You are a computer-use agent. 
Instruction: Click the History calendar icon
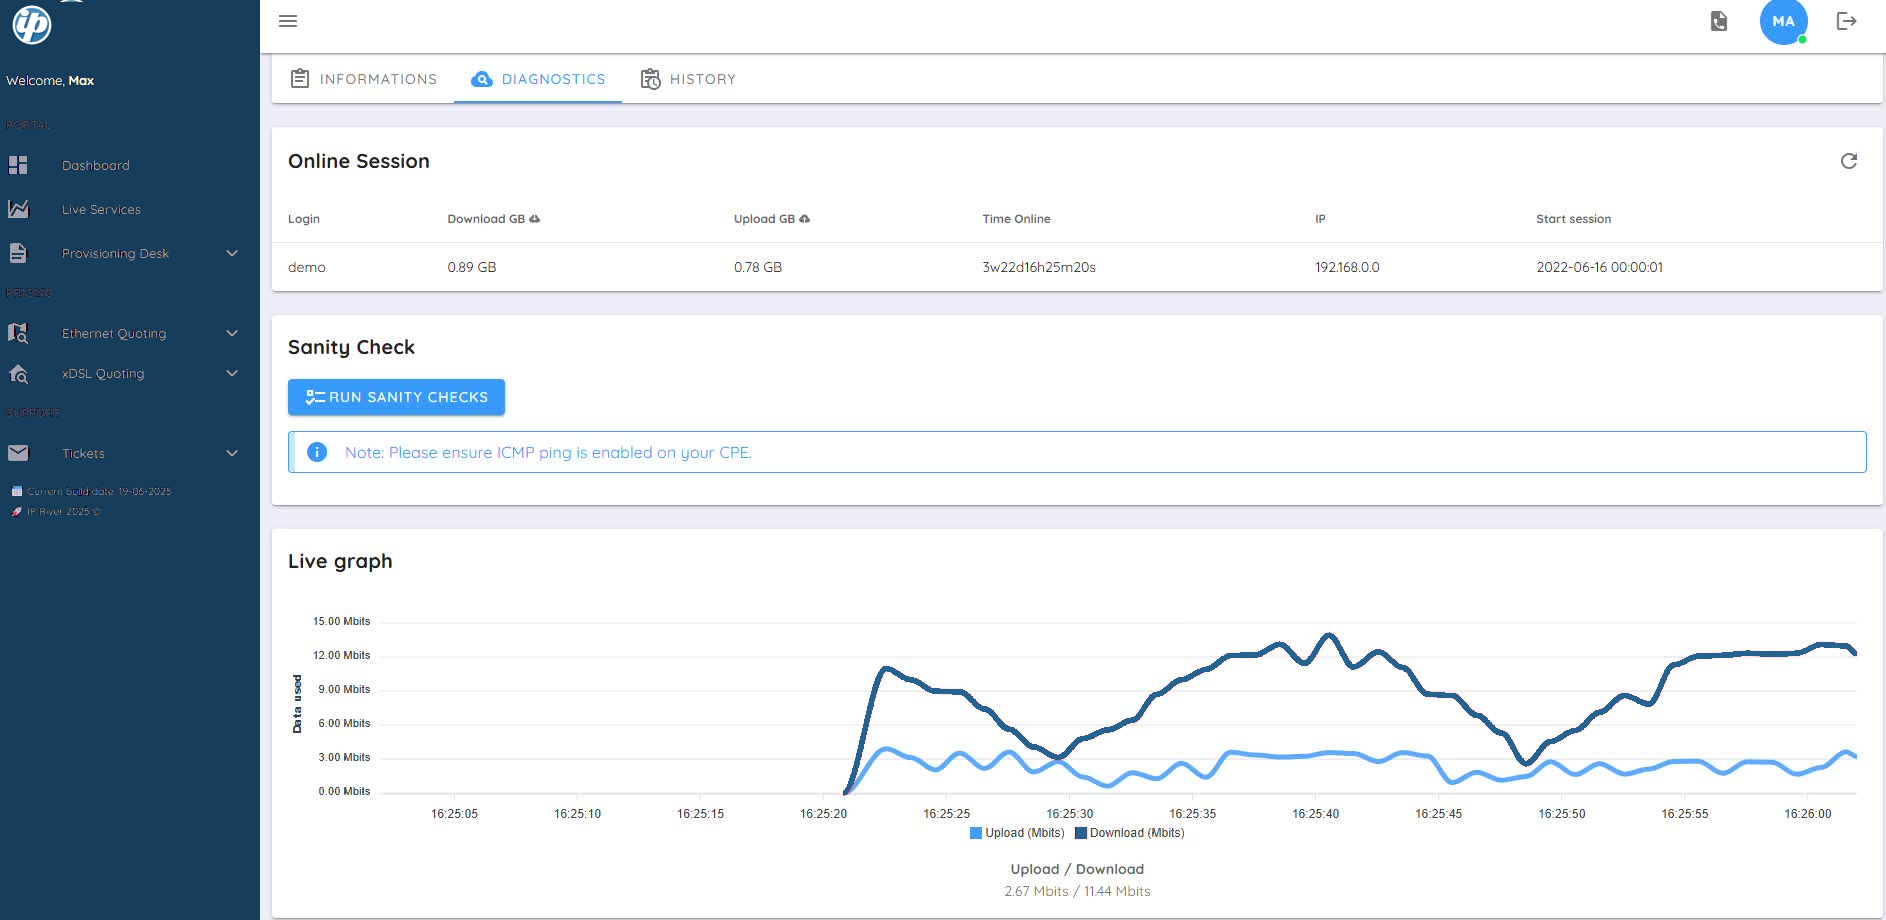pos(651,79)
